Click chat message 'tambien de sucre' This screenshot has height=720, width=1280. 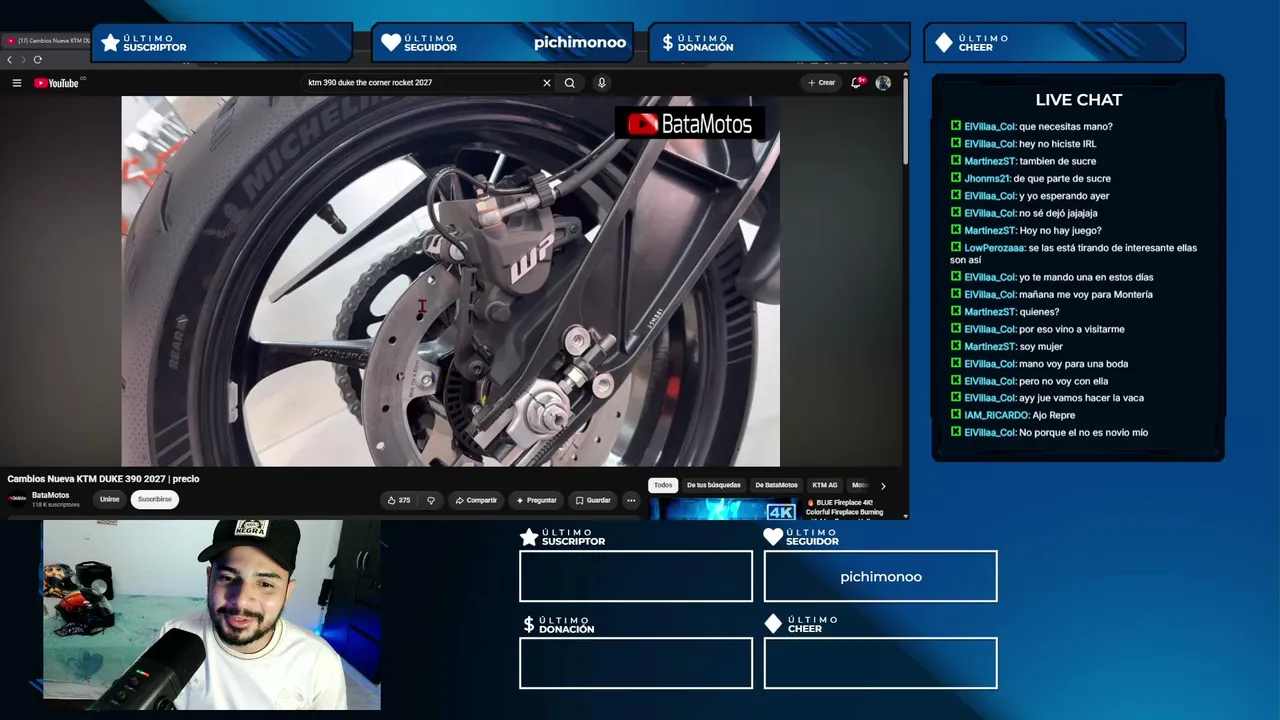tap(1058, 161)
